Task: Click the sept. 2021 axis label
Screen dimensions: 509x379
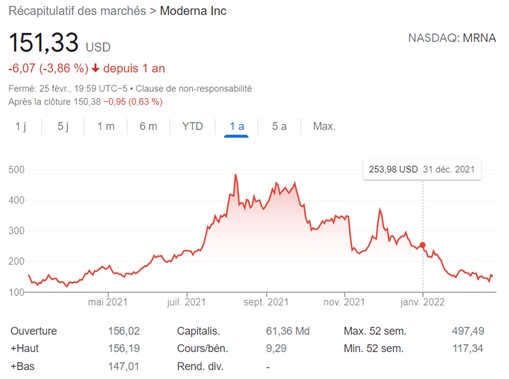Action: (x=266, y=302)
